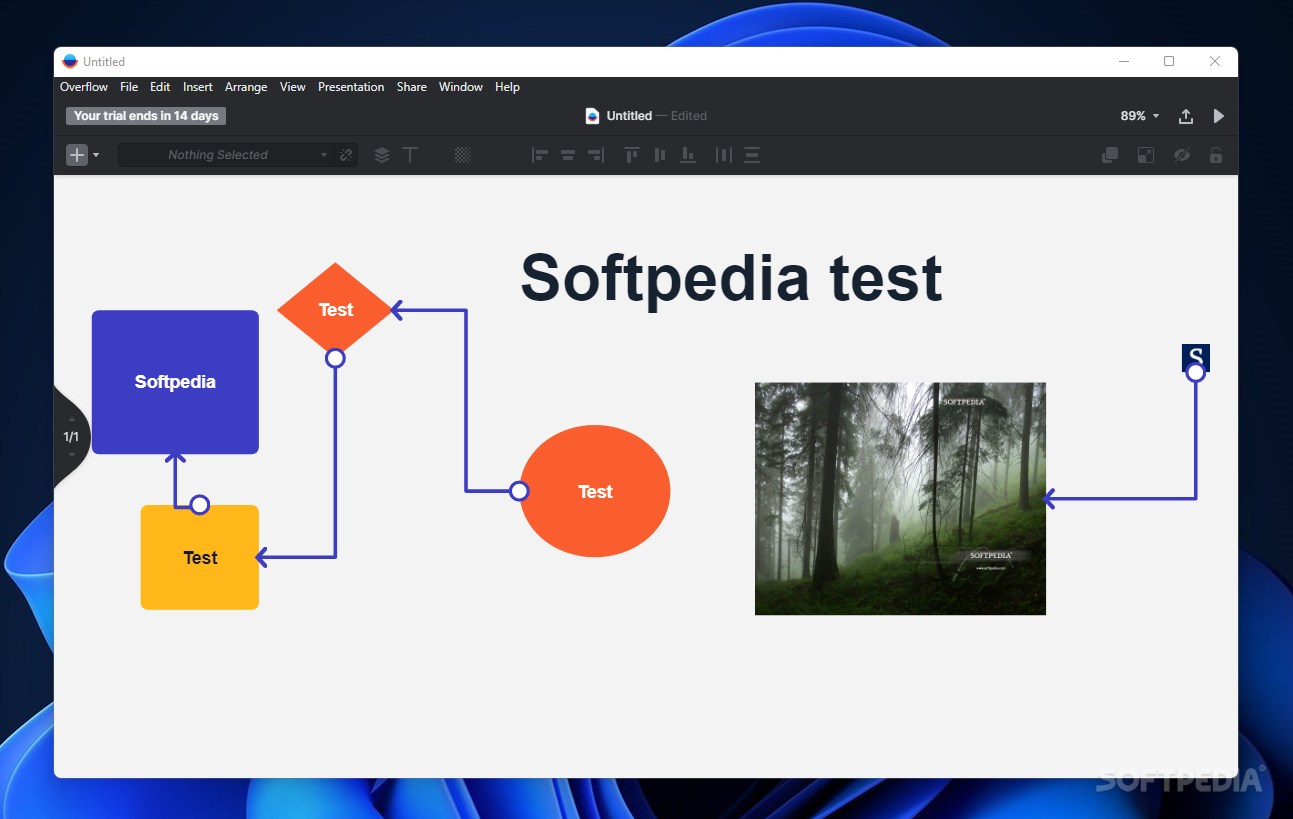
Task: Open the File menu
Action: point(129,87)
